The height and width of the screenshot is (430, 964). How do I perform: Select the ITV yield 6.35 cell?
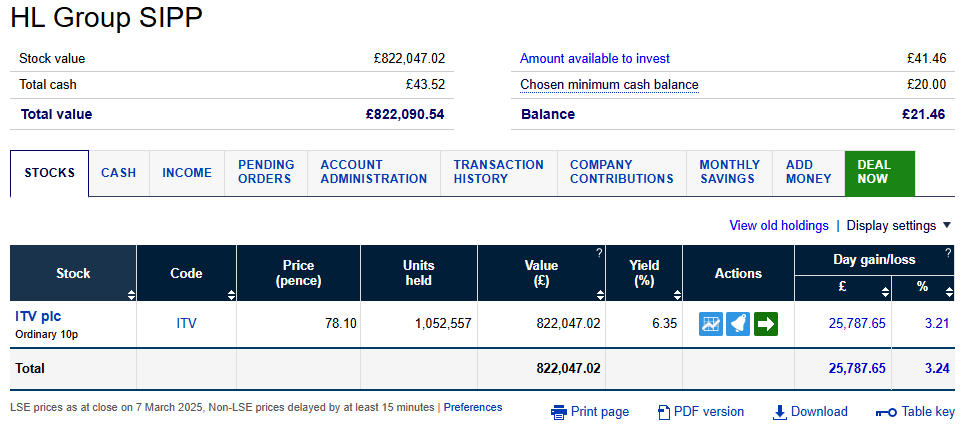(644, 324)
